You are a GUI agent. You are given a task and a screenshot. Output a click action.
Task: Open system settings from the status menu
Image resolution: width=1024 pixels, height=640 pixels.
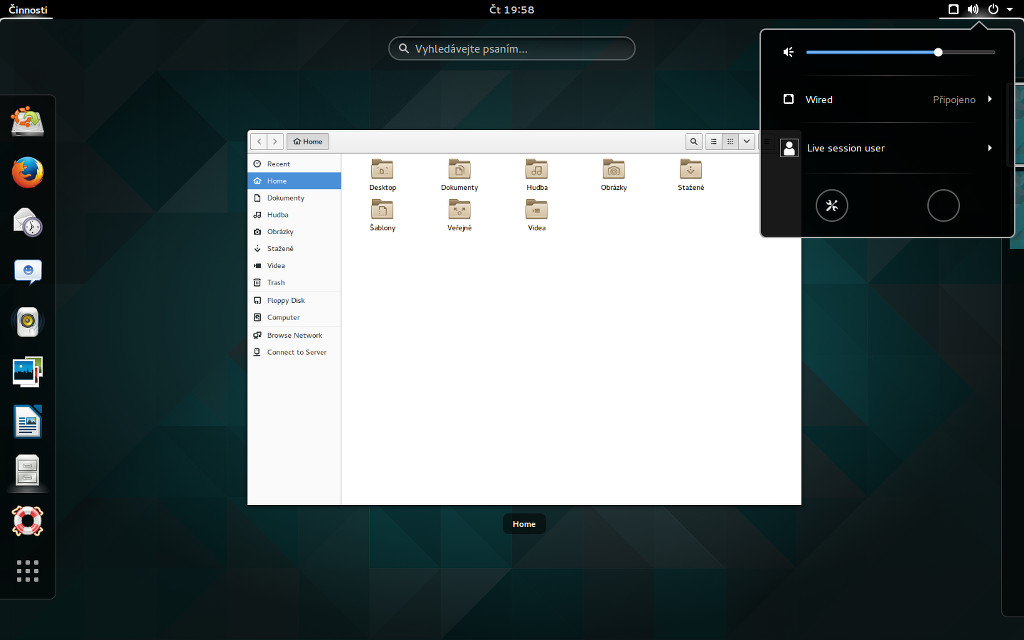tap(831, 206)
